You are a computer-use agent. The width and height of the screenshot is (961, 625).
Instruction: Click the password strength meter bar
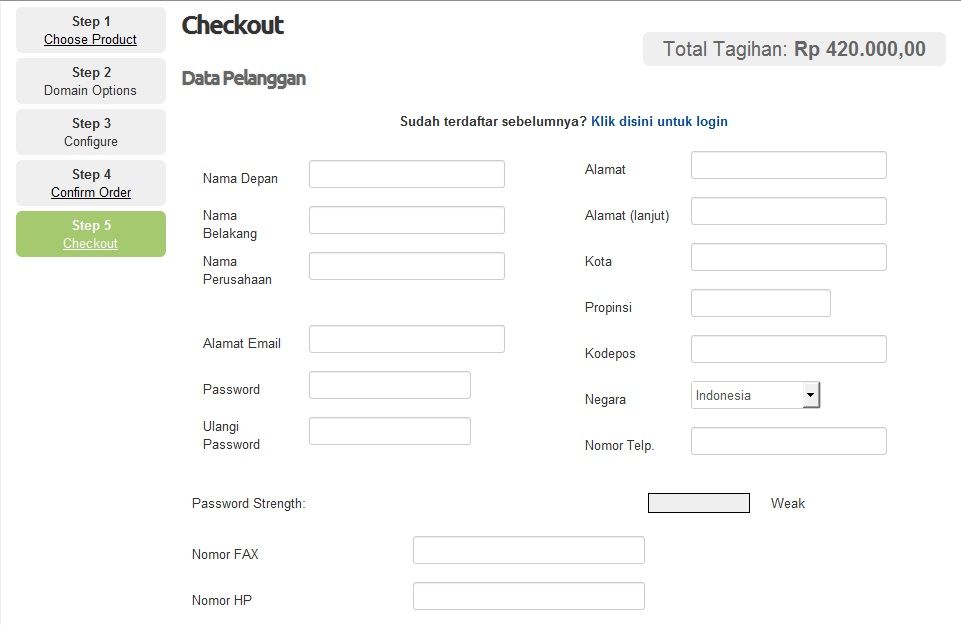click(x=699, y=503)
